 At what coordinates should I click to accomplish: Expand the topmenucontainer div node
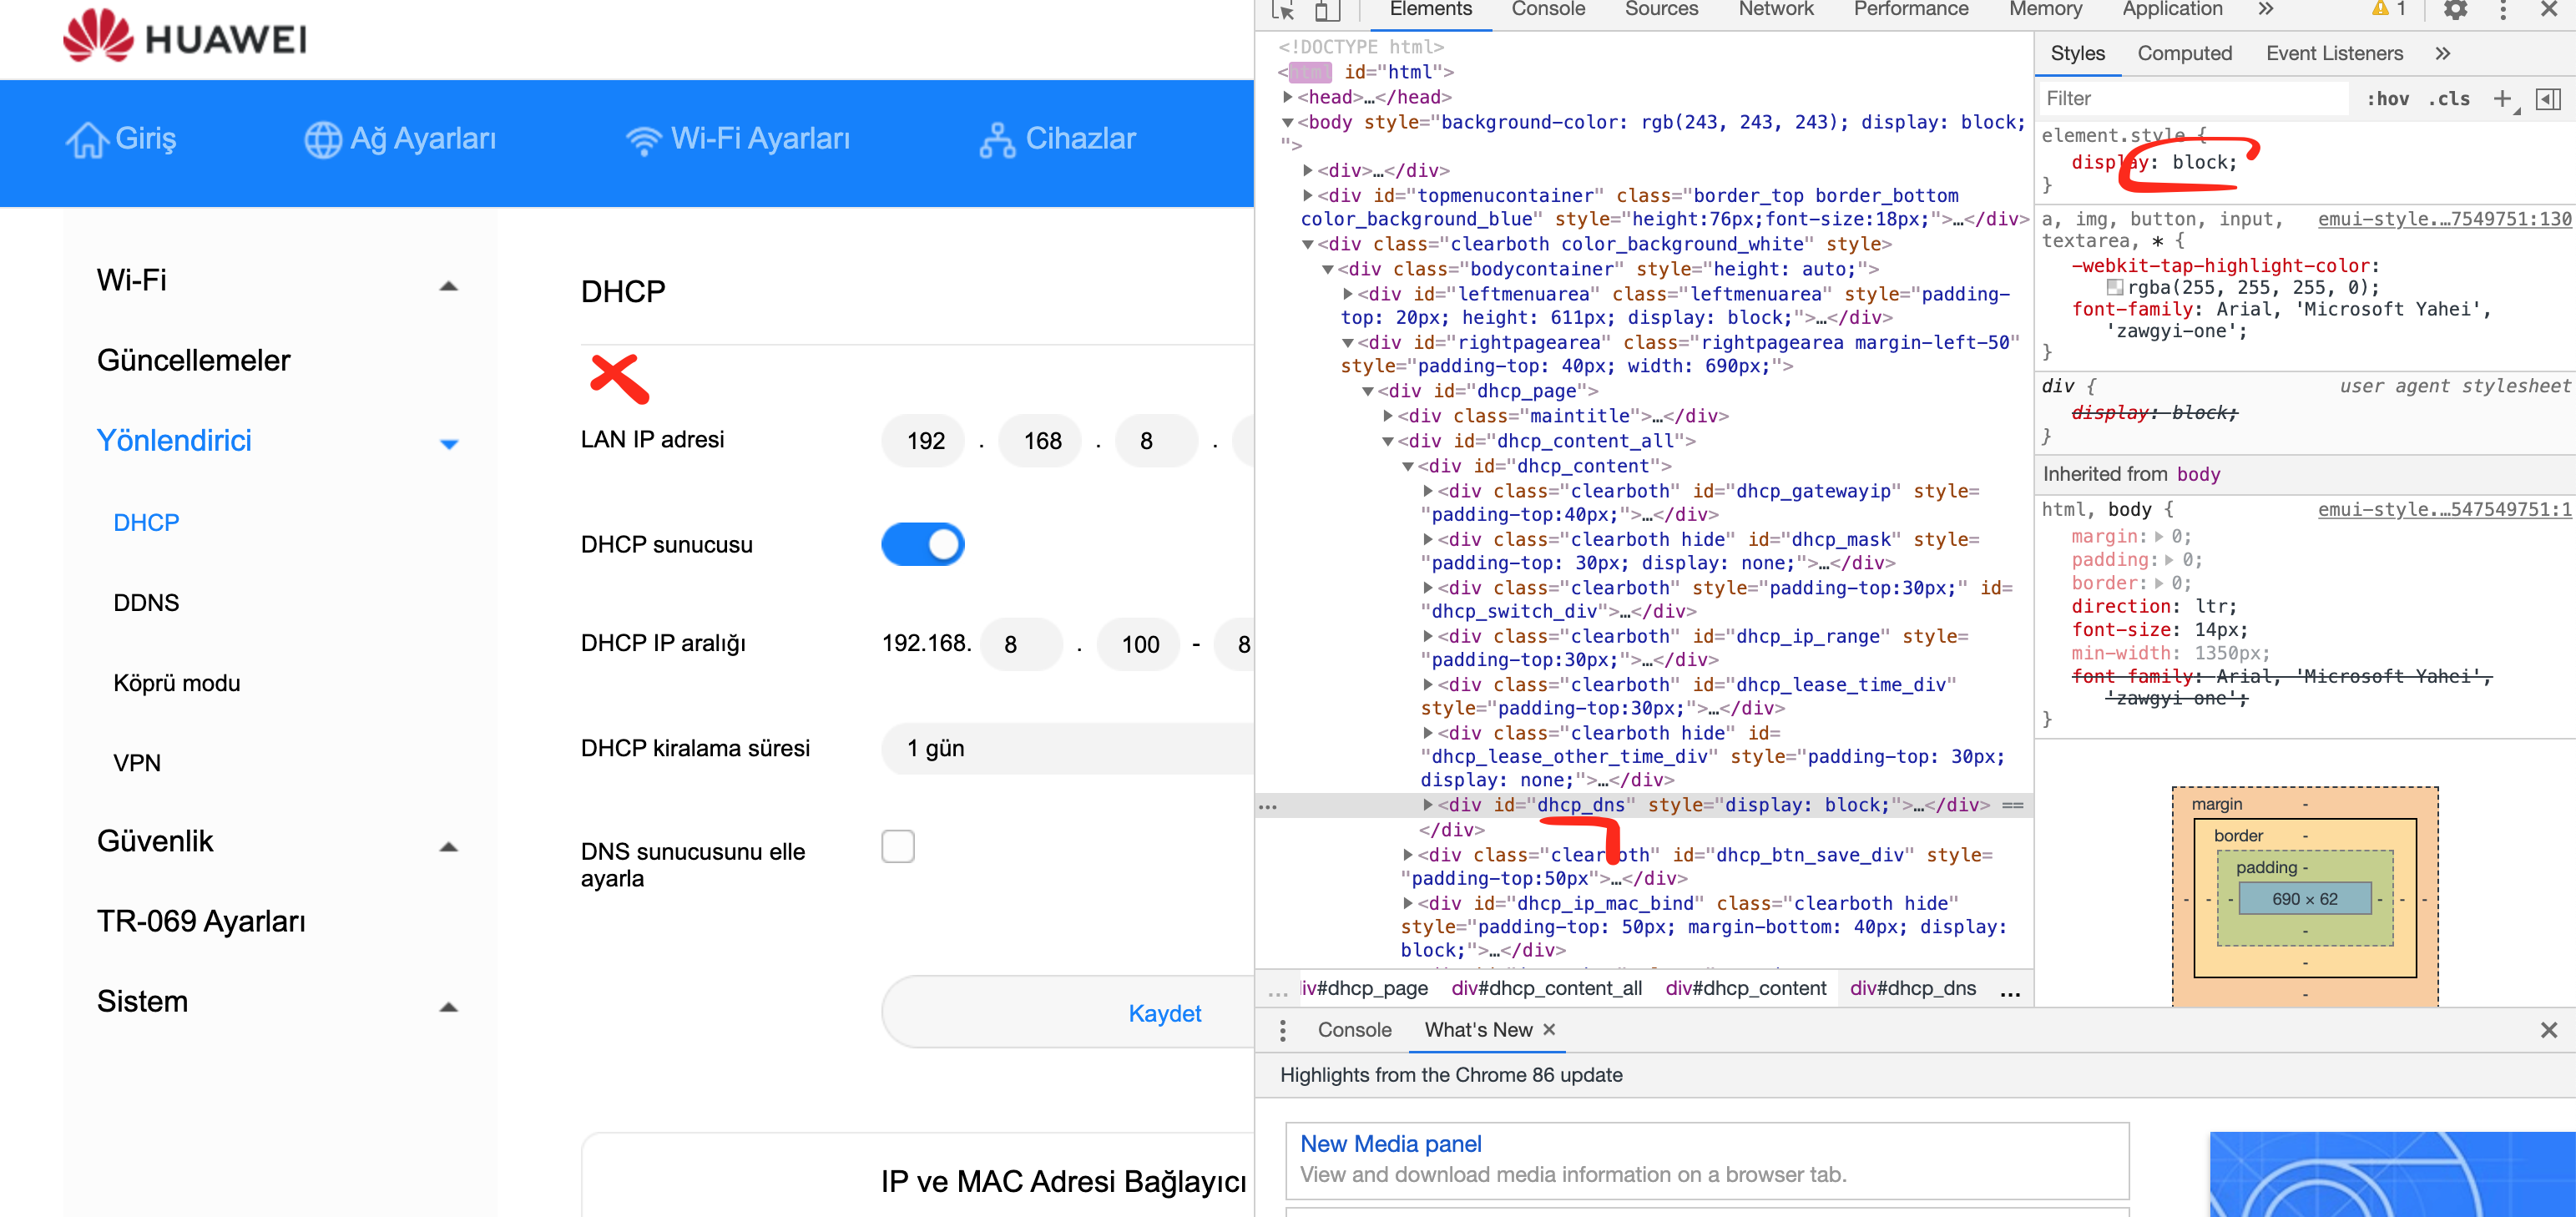pos(1308,195)
